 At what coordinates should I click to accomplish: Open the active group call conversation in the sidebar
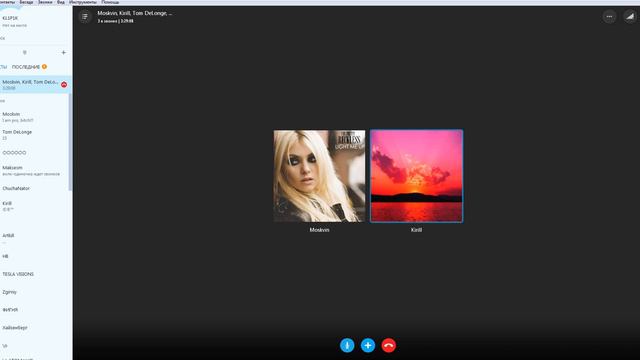coord(36,84)
